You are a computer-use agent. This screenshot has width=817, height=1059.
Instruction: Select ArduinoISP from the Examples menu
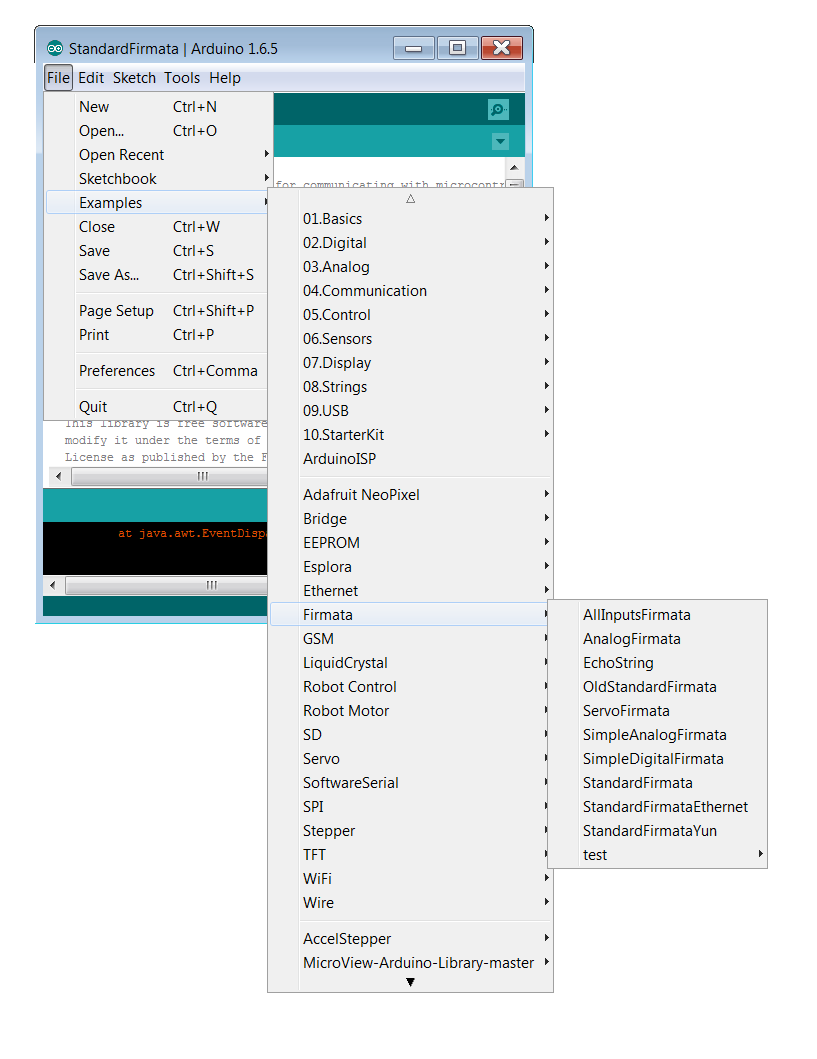tap(336, 458)
